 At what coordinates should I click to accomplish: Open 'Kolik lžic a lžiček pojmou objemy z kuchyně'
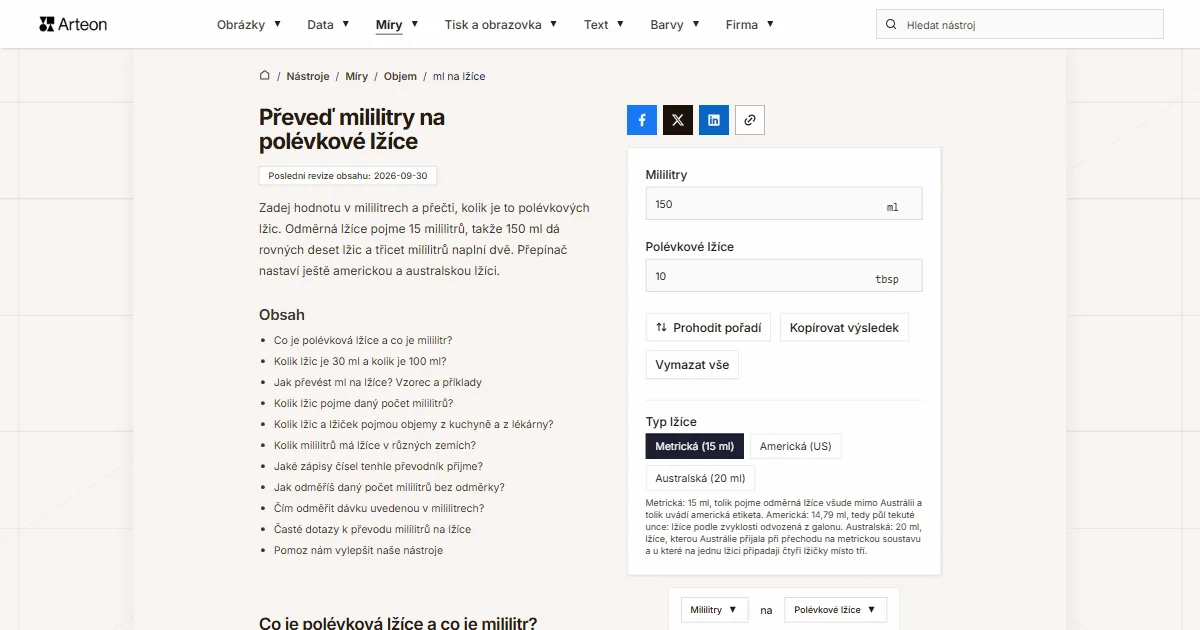[413, 424]
